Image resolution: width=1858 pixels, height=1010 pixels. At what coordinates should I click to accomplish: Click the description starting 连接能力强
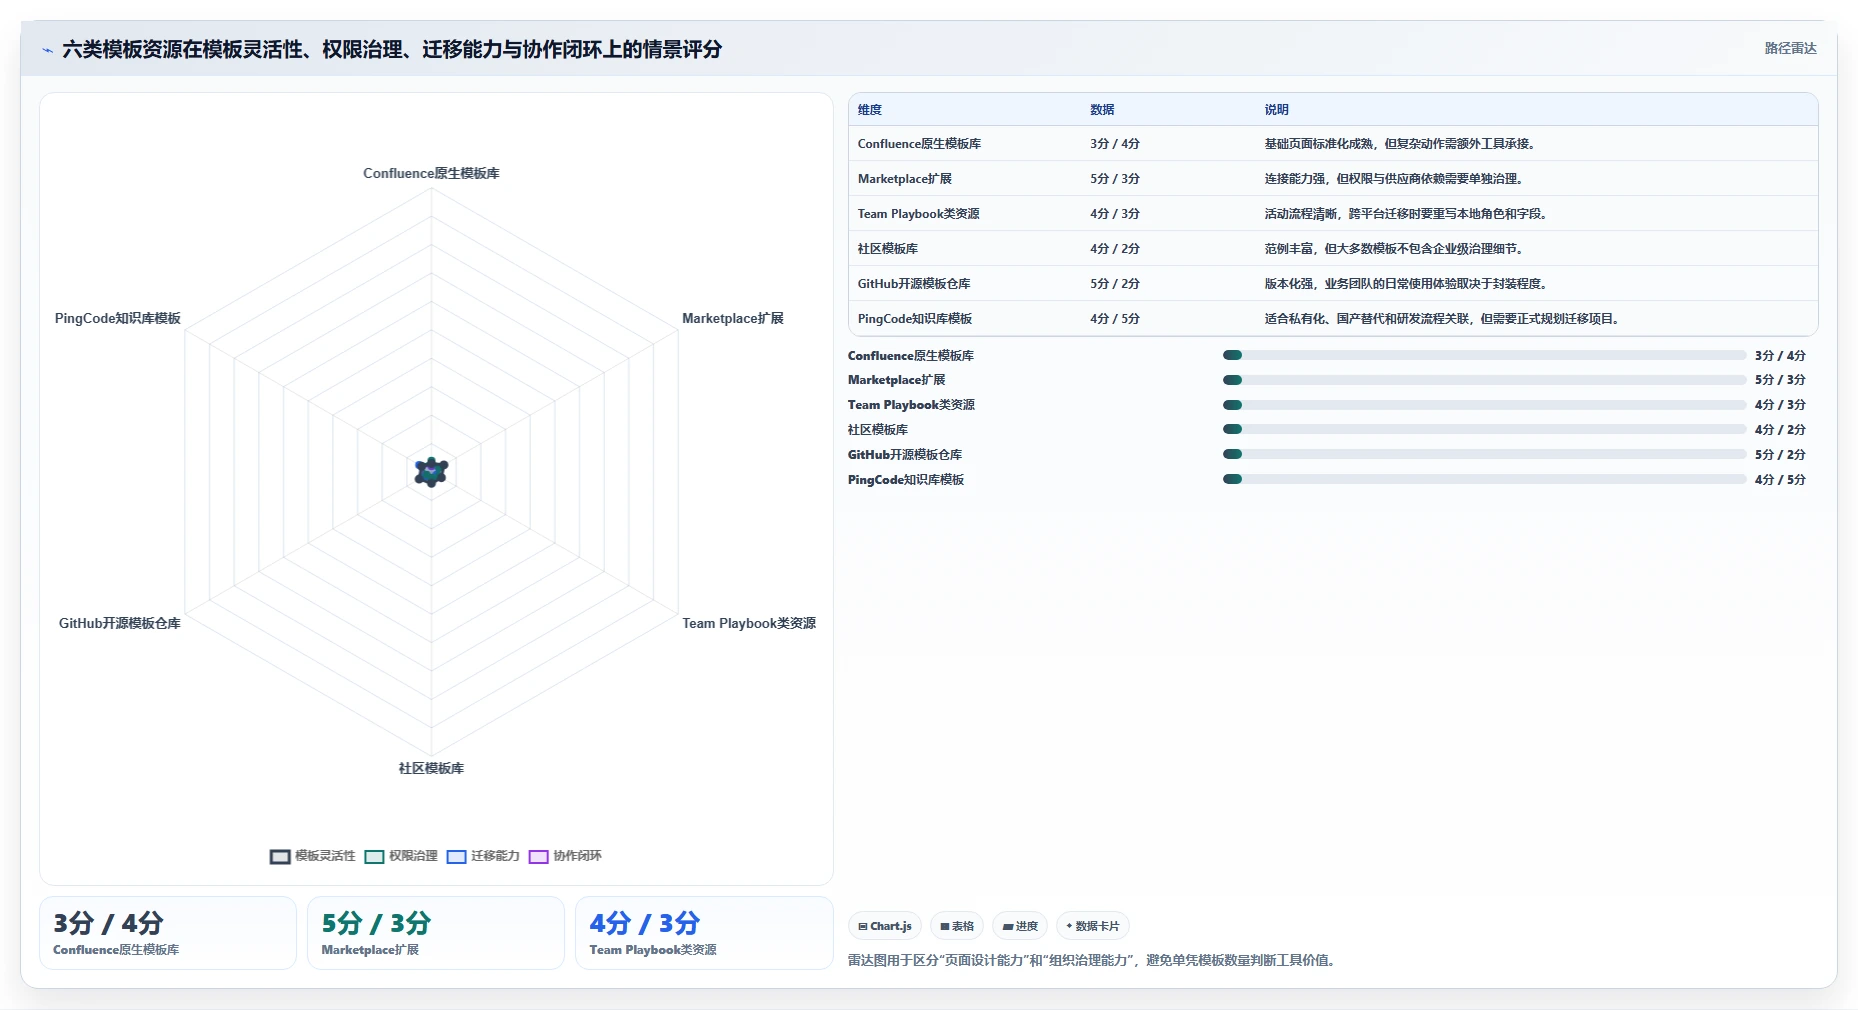point(1394,179)
